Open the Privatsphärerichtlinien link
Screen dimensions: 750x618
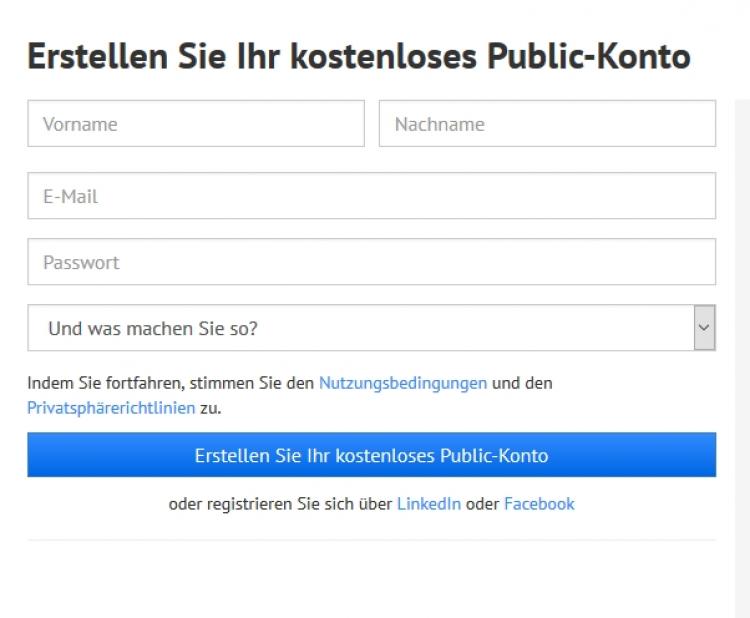(x=111, y=408)
